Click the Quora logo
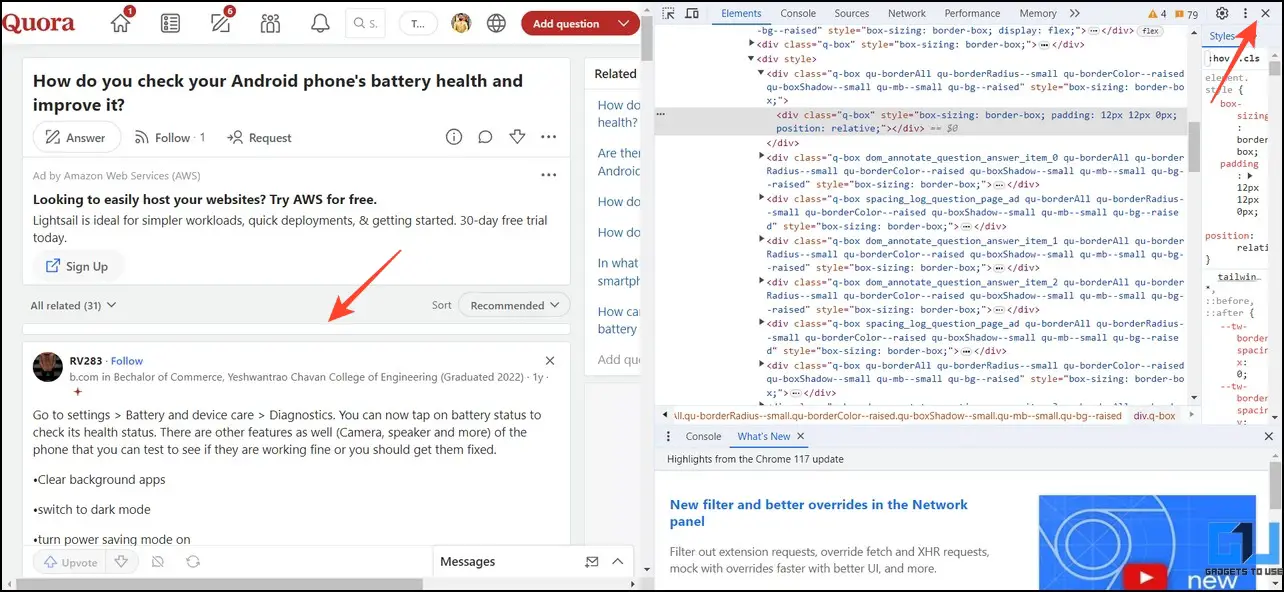The height and width of the screenshot is (592, 1284). coord(39,23)
